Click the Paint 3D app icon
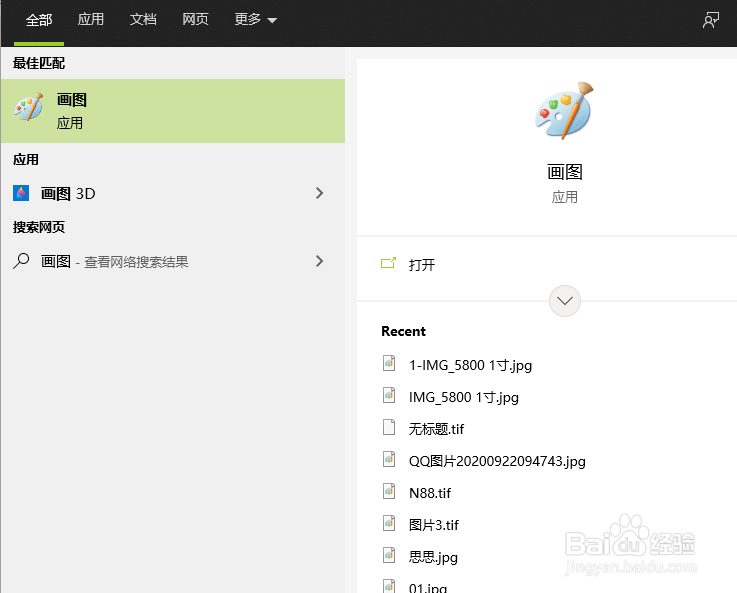The width and height of the screenshot is (737, 593). [21, 193]
